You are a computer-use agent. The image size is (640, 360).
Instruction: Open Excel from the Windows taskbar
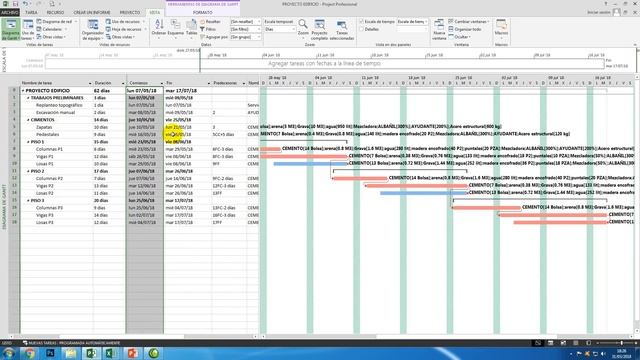(x=111, y=353)
